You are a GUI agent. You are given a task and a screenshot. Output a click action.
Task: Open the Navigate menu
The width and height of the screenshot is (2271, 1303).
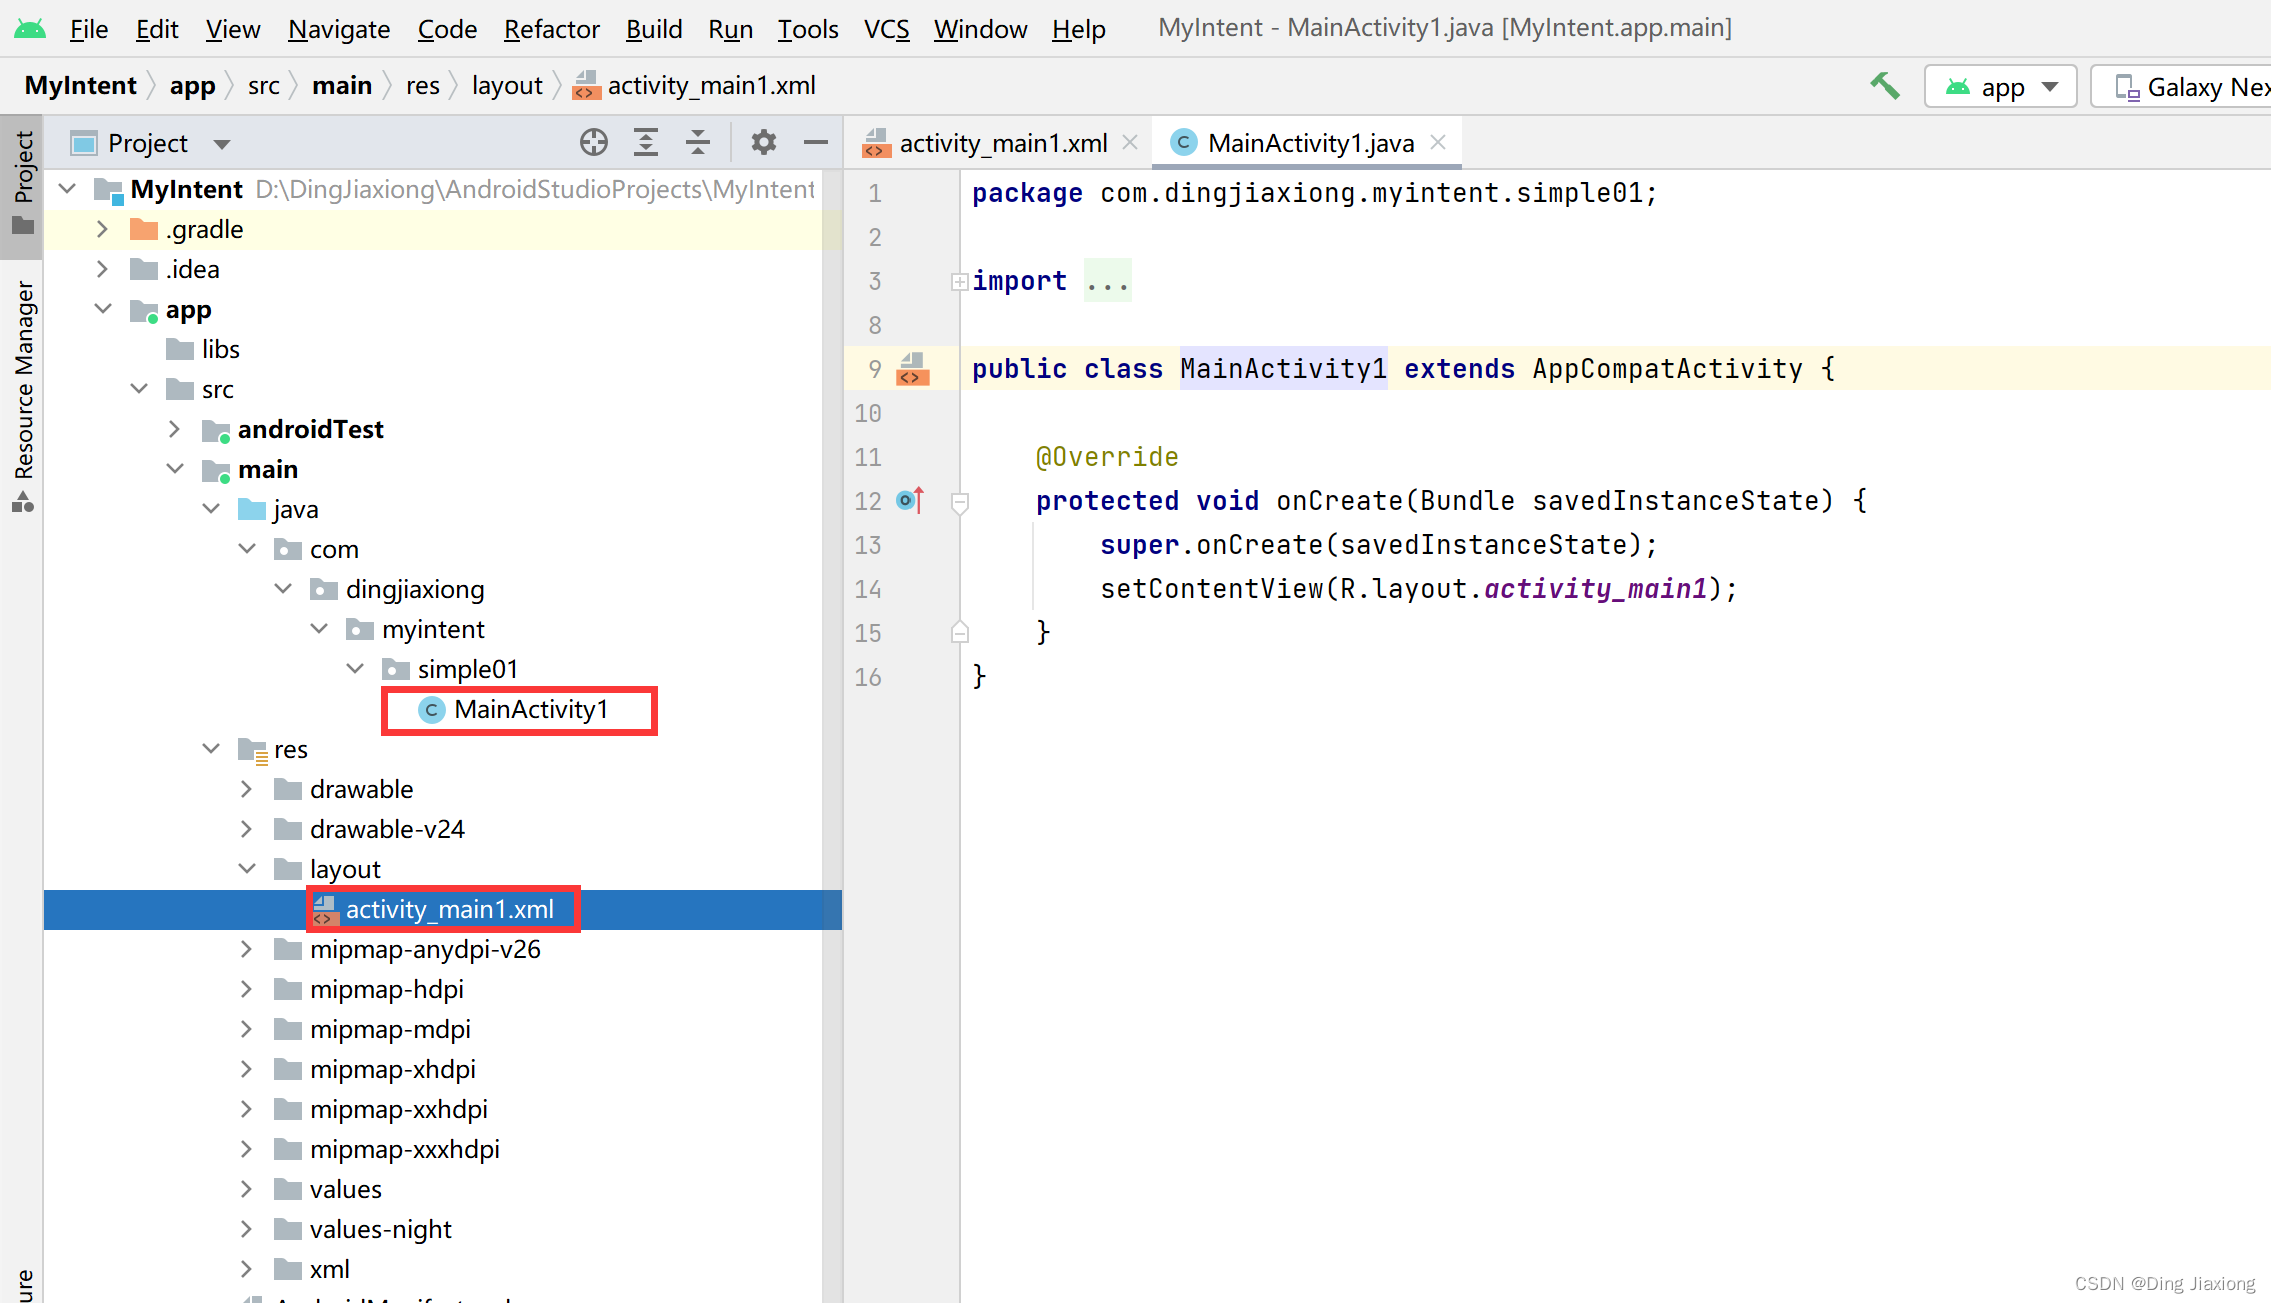[x=339, y=29]
